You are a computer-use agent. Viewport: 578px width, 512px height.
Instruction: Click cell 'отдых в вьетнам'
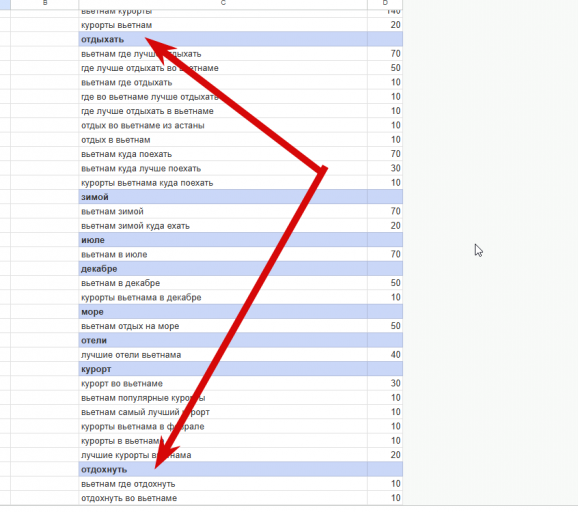click(223, 140)
